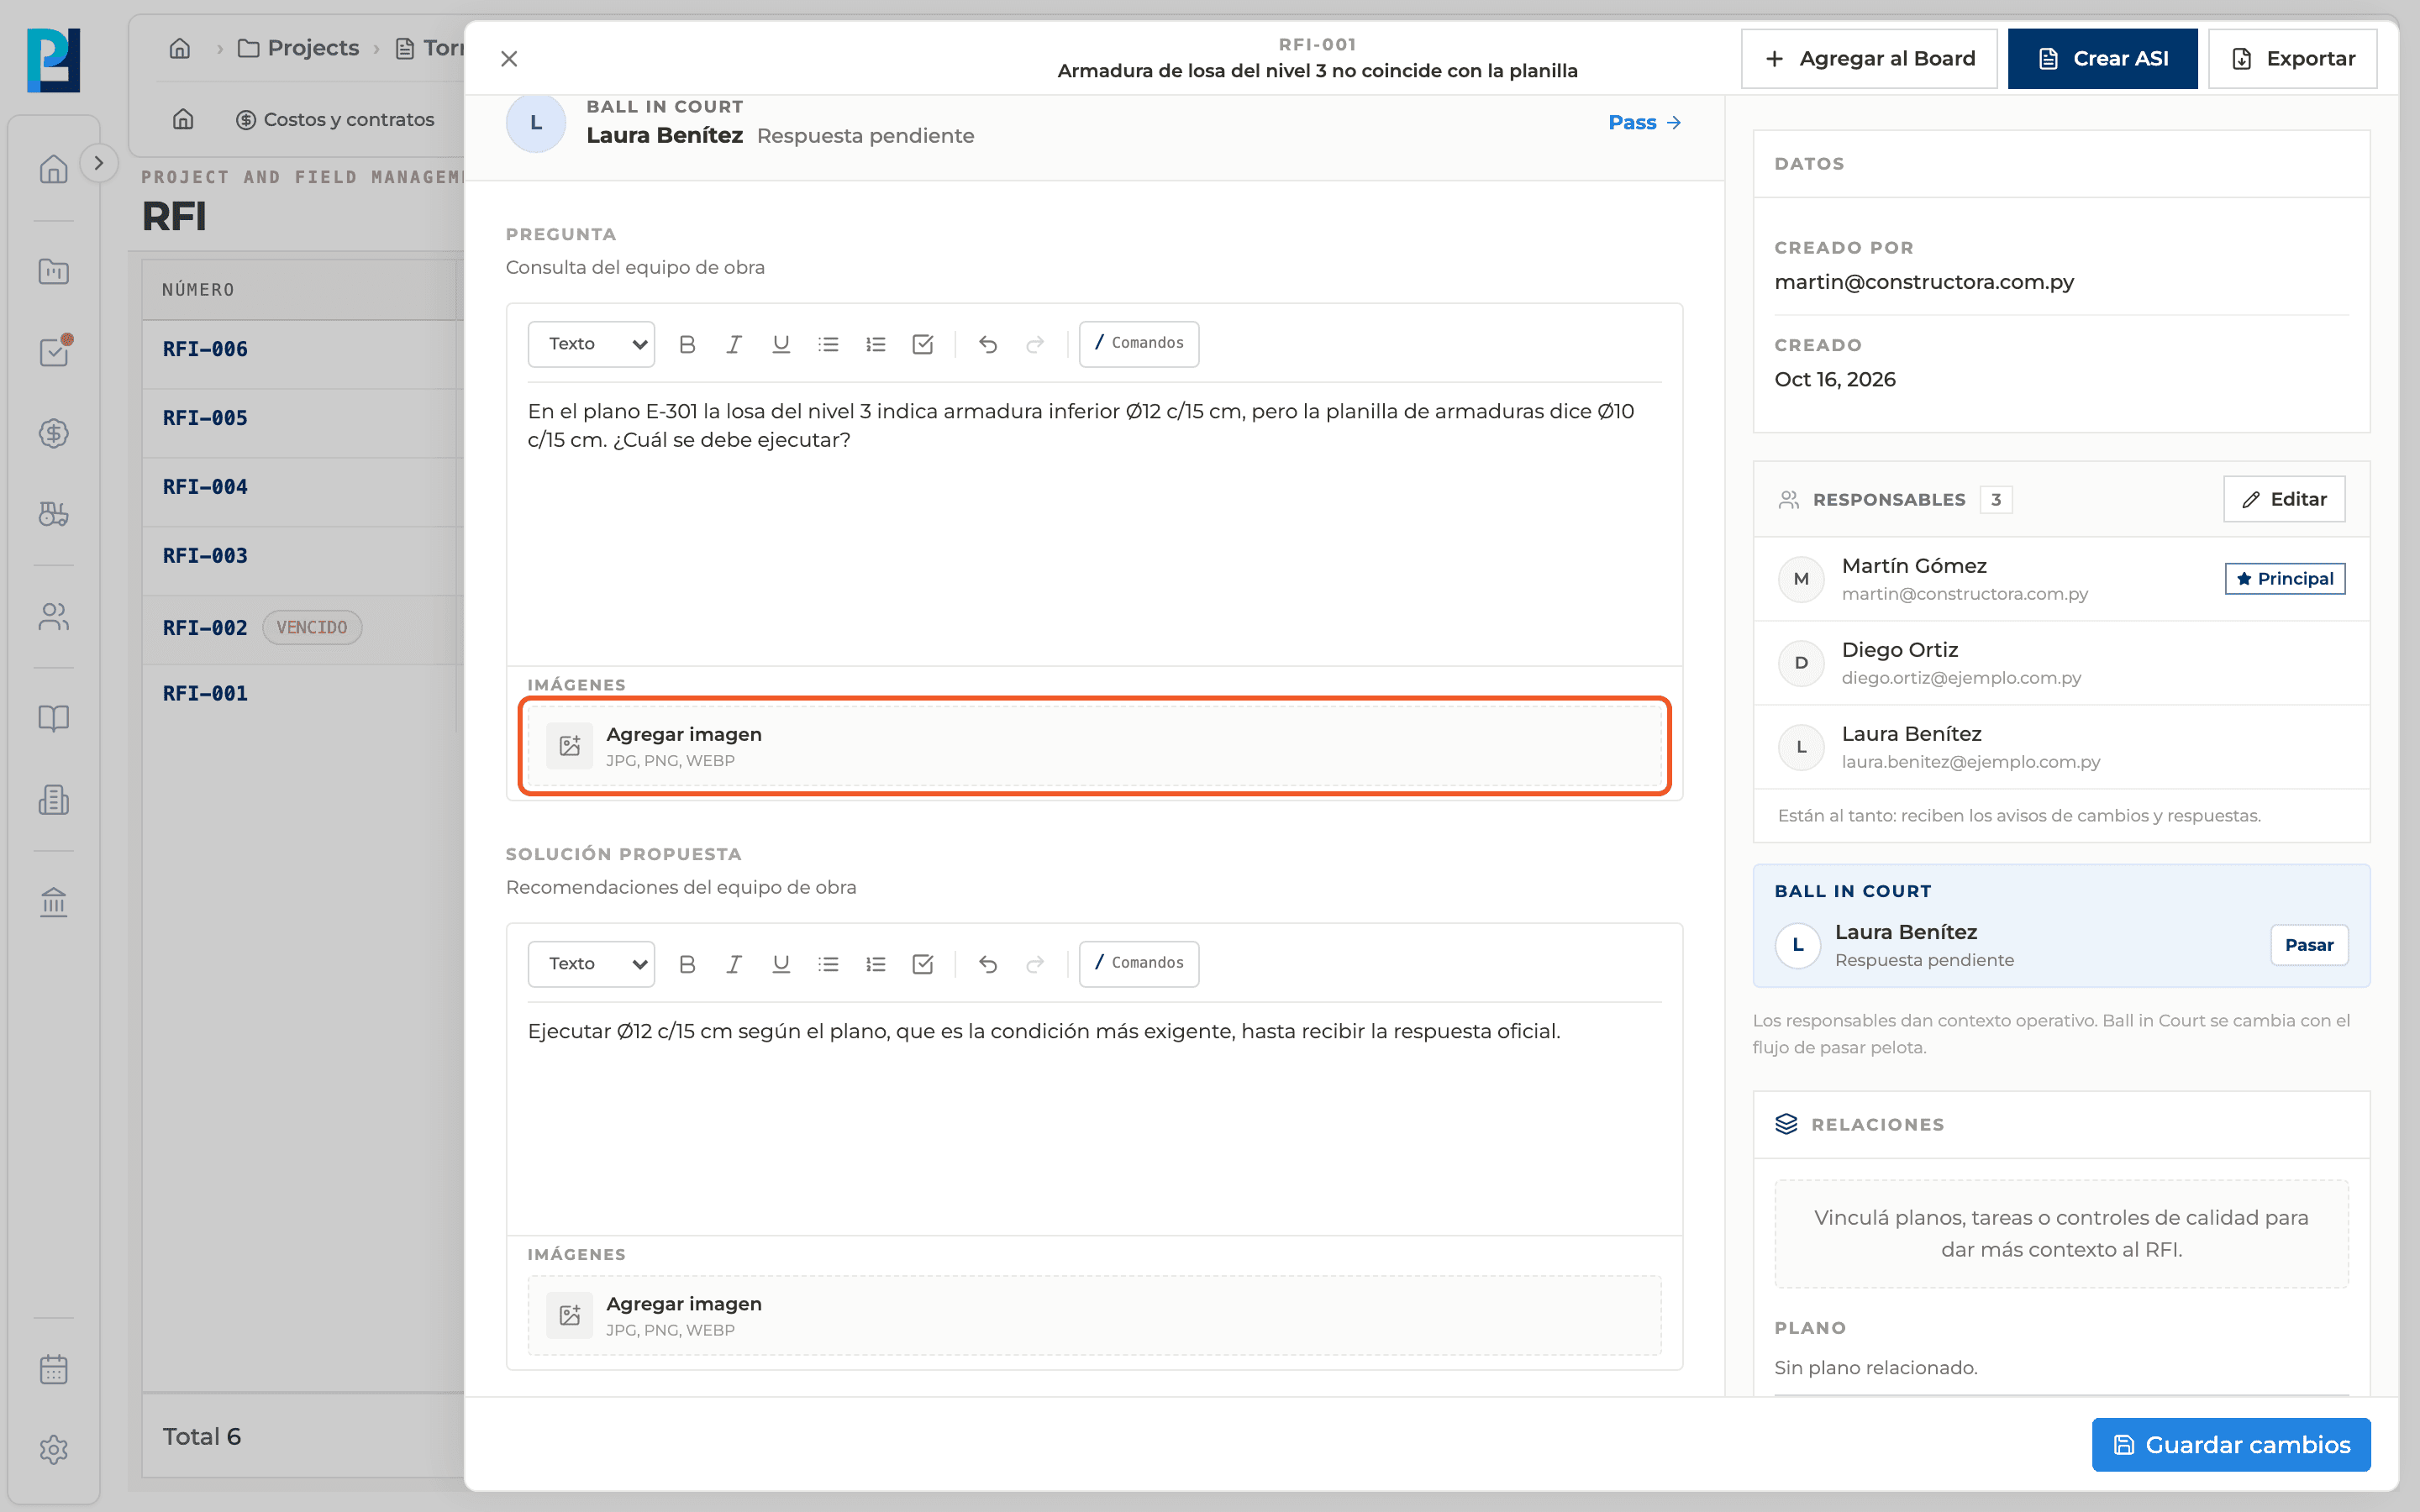
Task: Insert bullet list in Pregunta editor
Action: click(828, 344)
